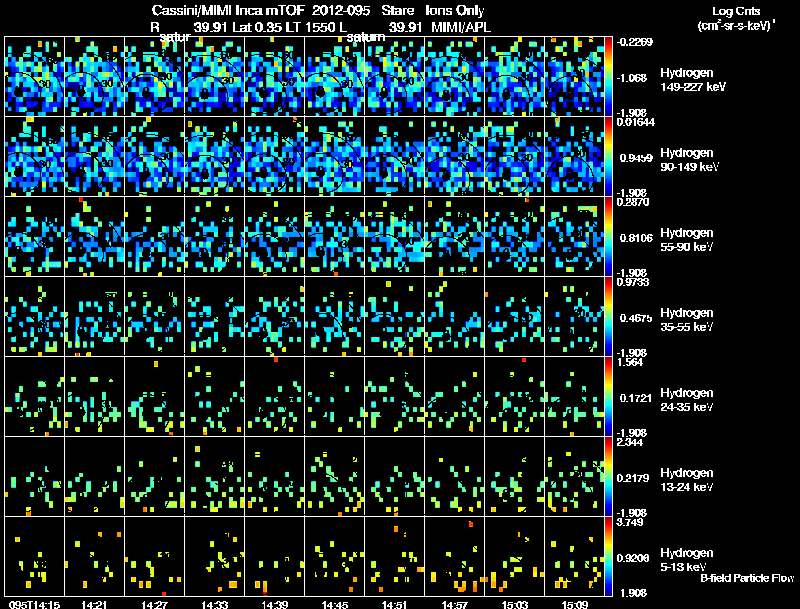Open the last 5-13 keV panel at 15:09
The height and width of the screenshot is (609, 800).
click(574, 556)
